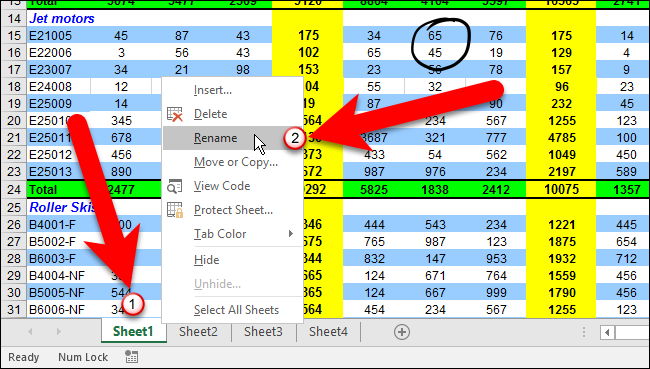
Task: Click horizontal scrollbar left arrow
Action: (x=607, y=332)
